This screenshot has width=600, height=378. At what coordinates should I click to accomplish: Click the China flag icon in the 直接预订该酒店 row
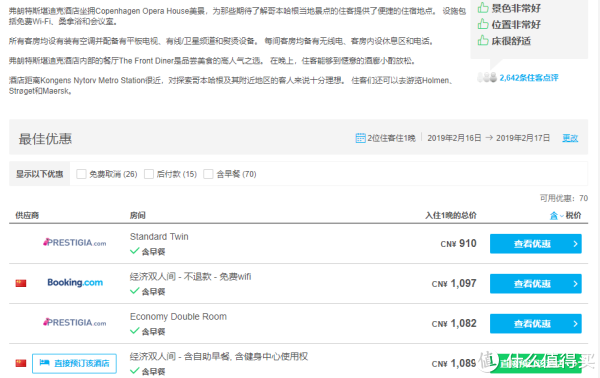click(x=21, y=363)
